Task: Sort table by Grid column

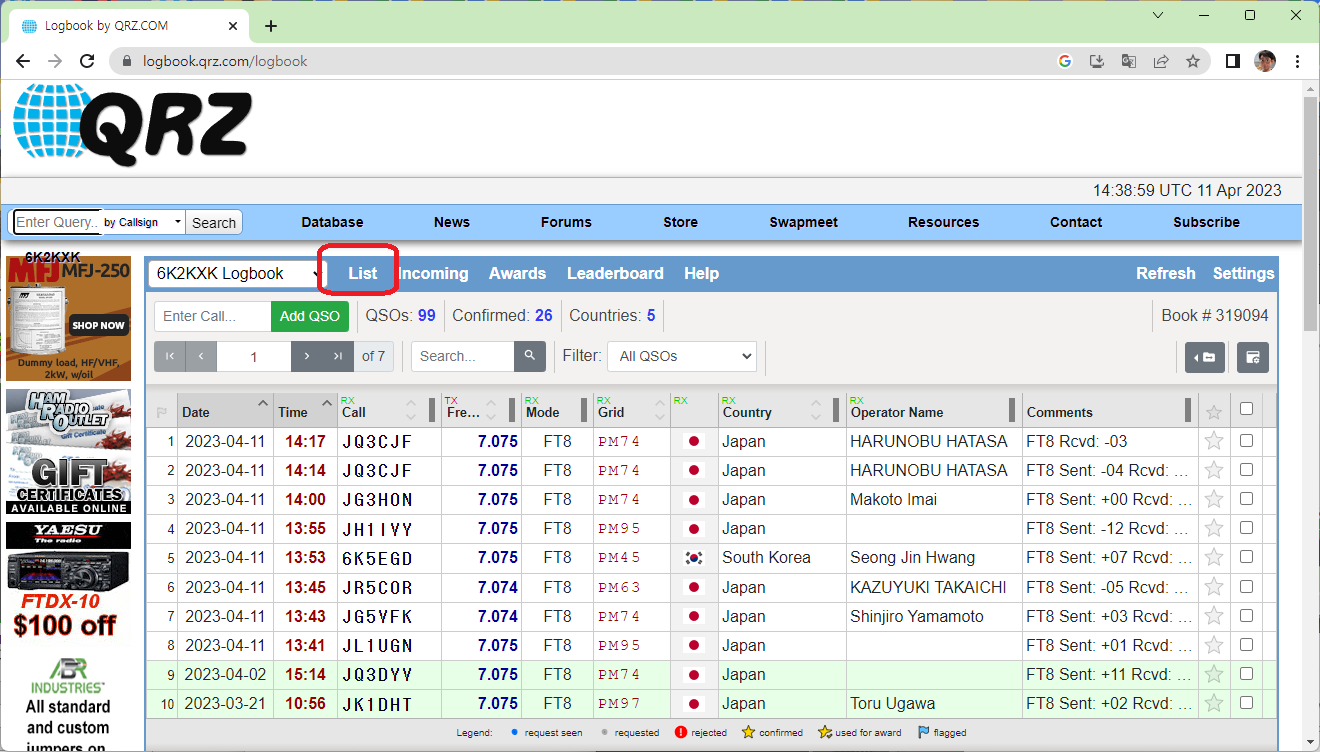Action: 632,412
